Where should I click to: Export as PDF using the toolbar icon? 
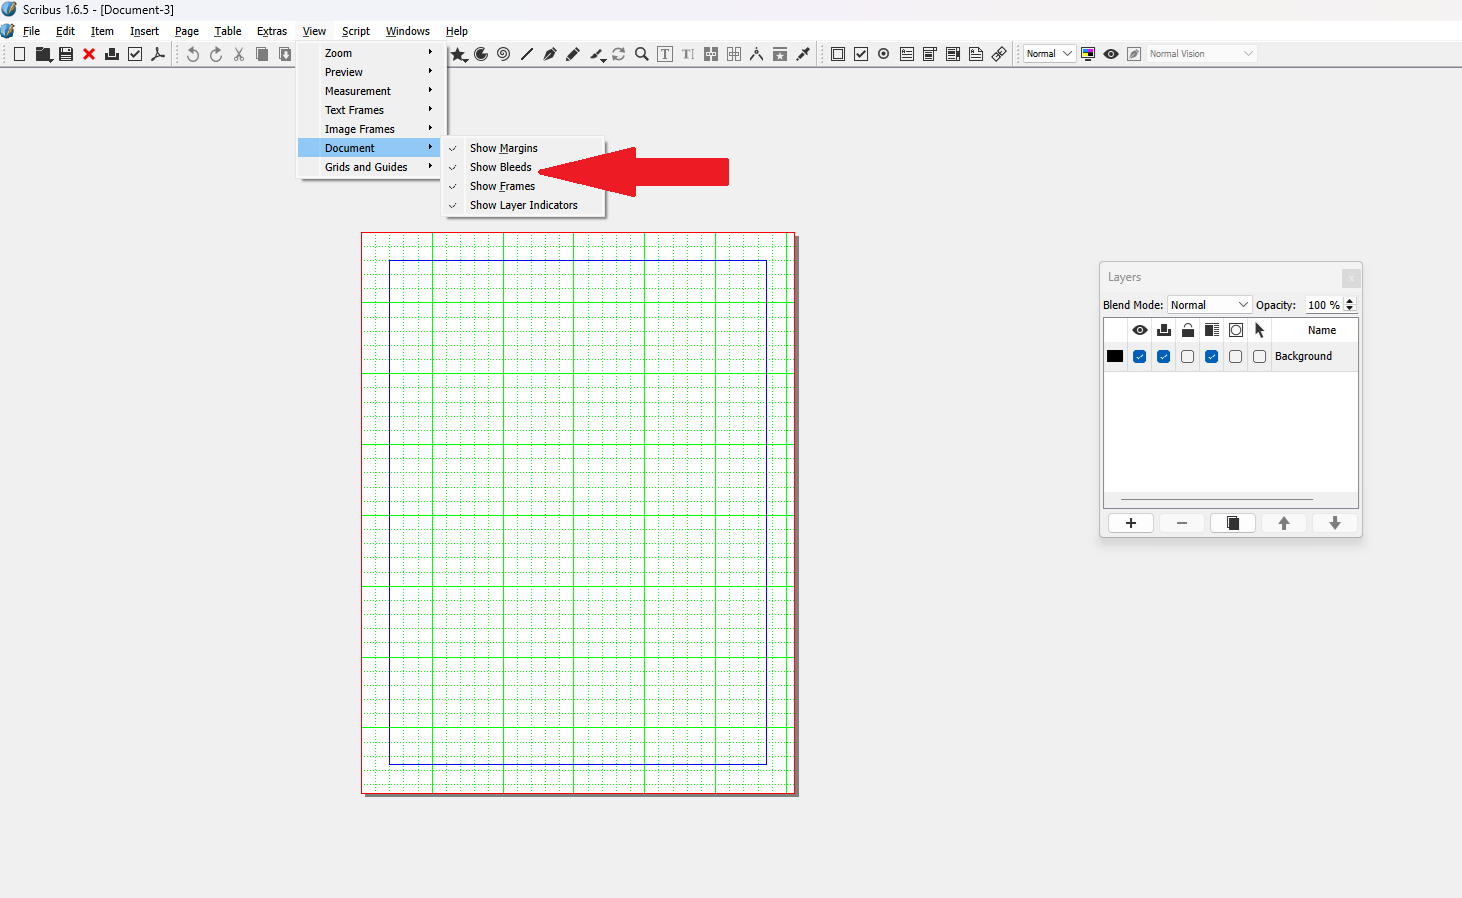point(158,54)
